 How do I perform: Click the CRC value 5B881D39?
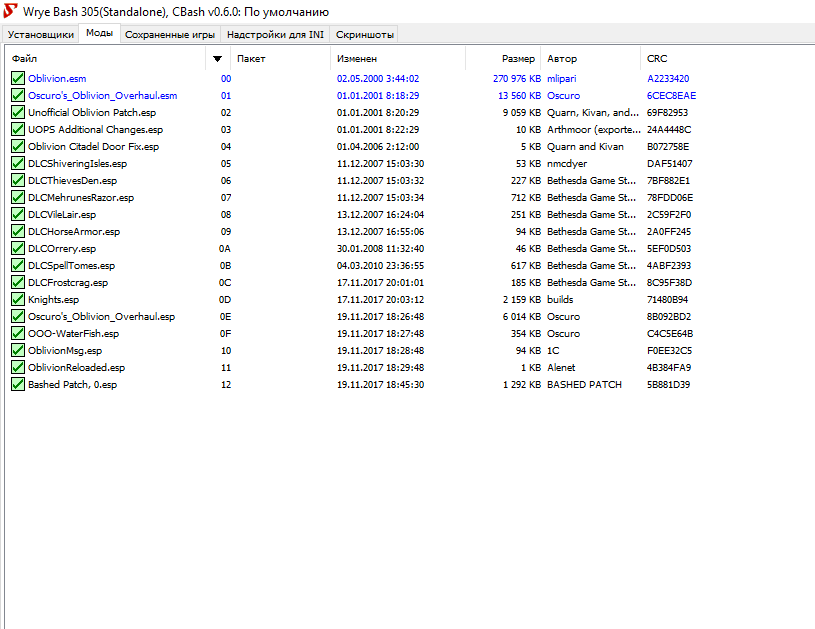point(668,385)
